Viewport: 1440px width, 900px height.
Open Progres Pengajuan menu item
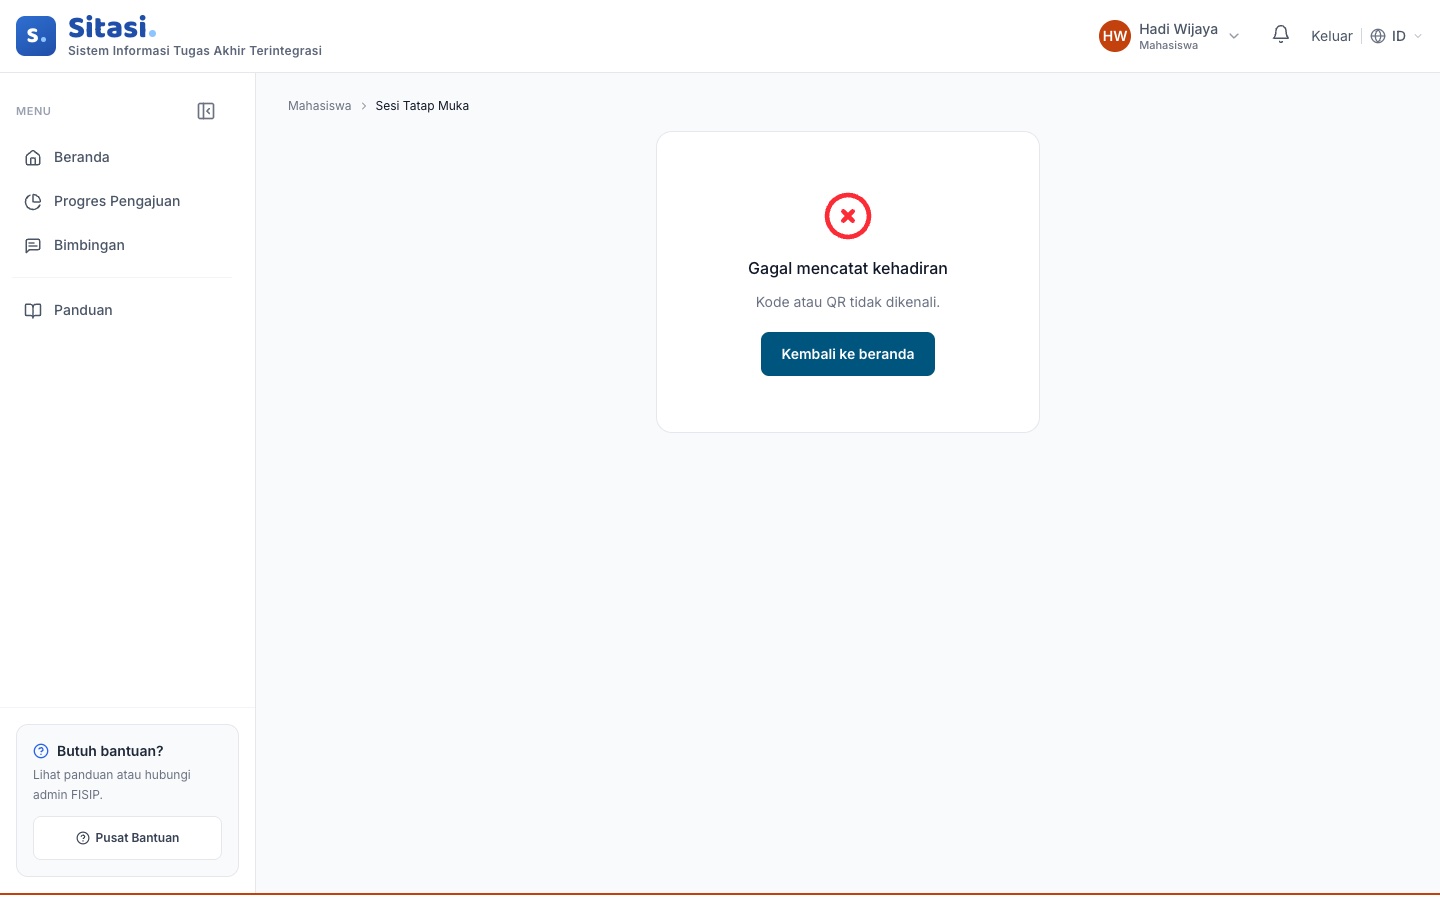[x=122, y=202]
